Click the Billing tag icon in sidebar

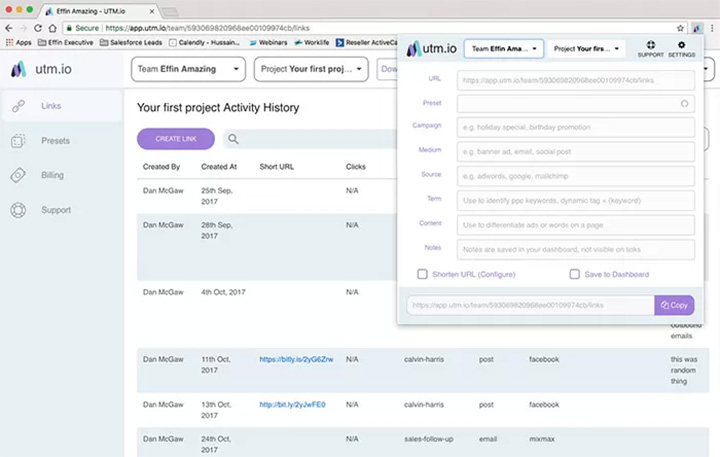coord(18,175)
